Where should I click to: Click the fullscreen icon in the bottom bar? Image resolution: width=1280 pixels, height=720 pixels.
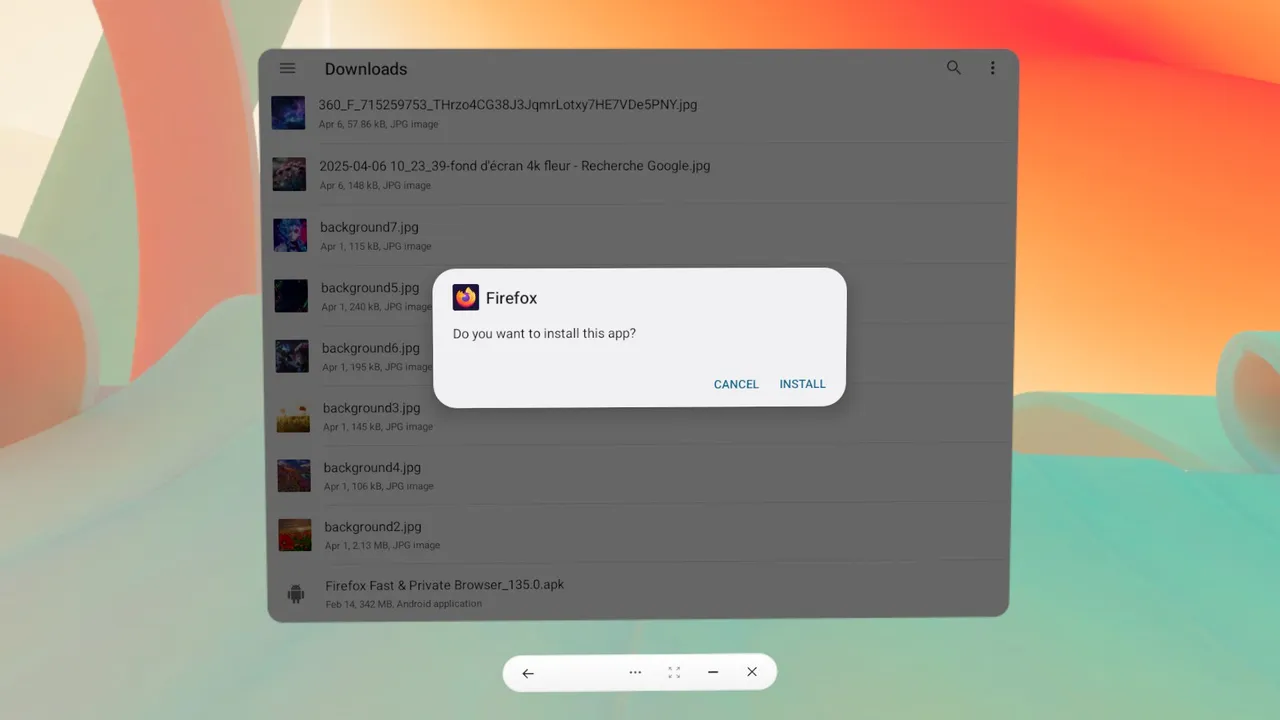pos(673,672)
